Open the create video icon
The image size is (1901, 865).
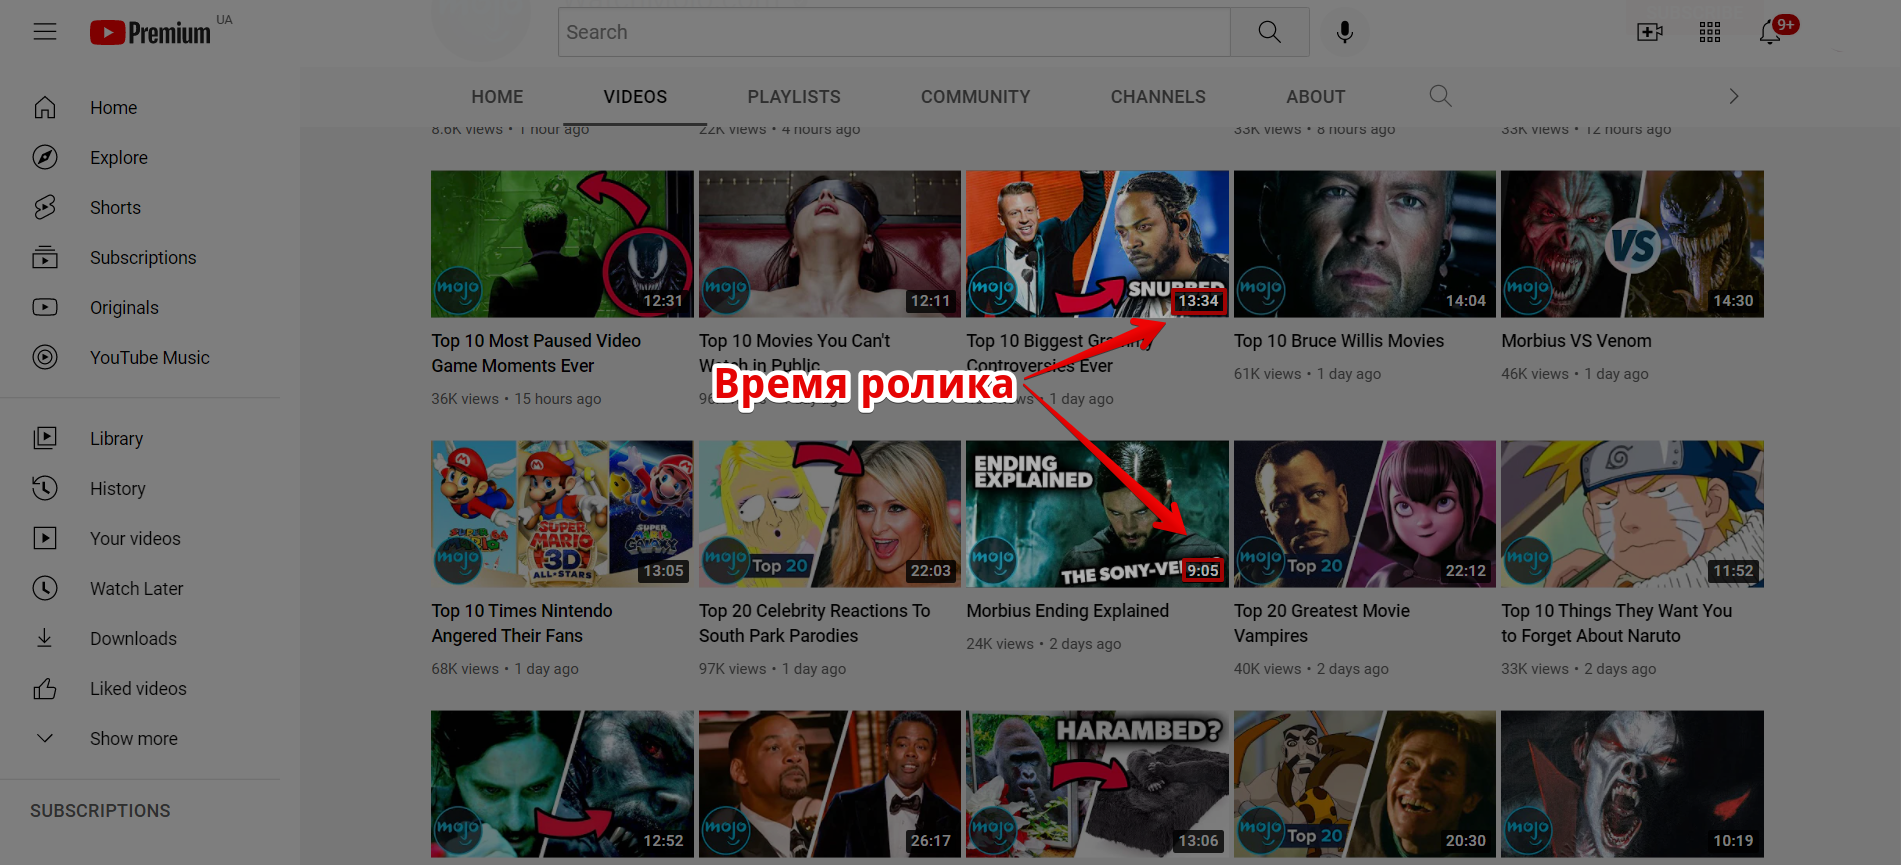[1650, 32]
